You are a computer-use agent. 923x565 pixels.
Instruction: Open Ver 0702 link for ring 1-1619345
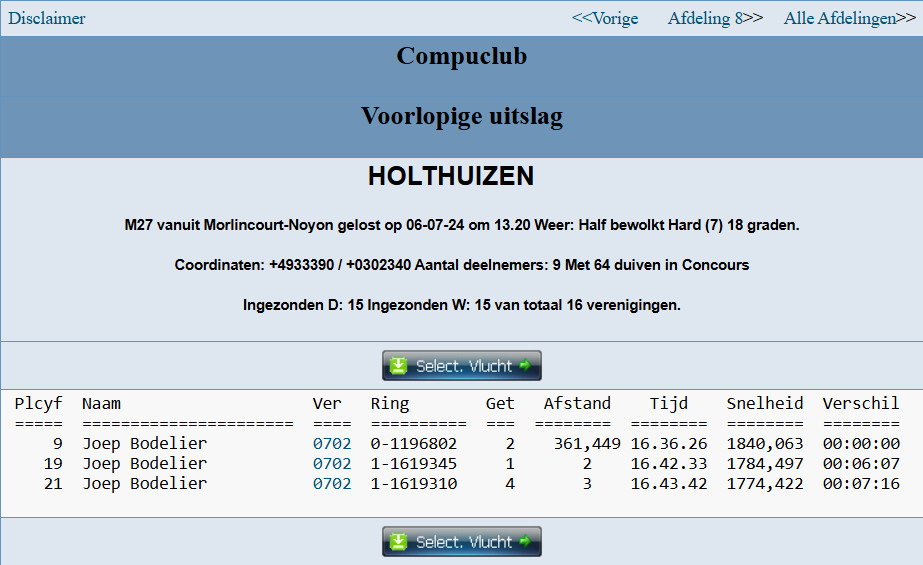tap(332, 464)
